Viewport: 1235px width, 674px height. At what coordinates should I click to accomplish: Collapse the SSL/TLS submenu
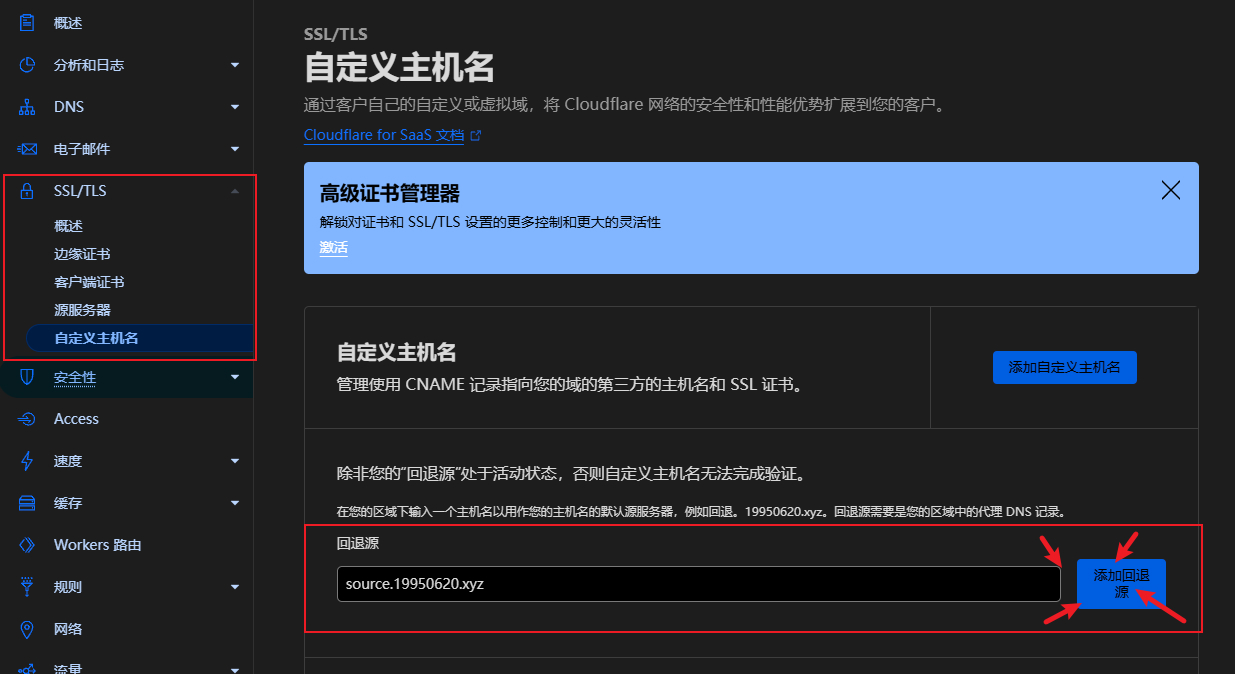tap(234, 189)
